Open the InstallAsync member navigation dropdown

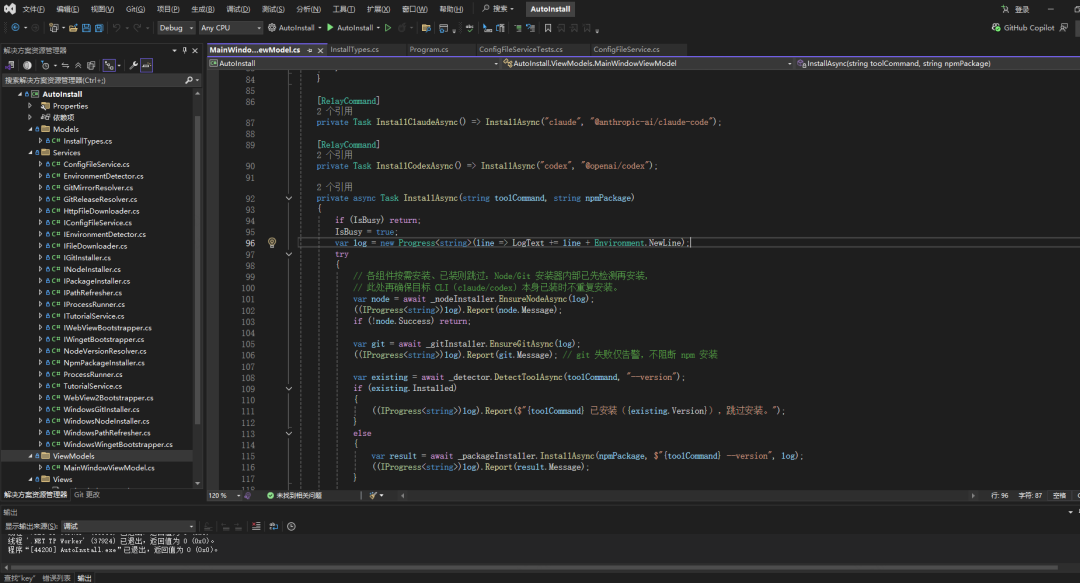(937, 63)
